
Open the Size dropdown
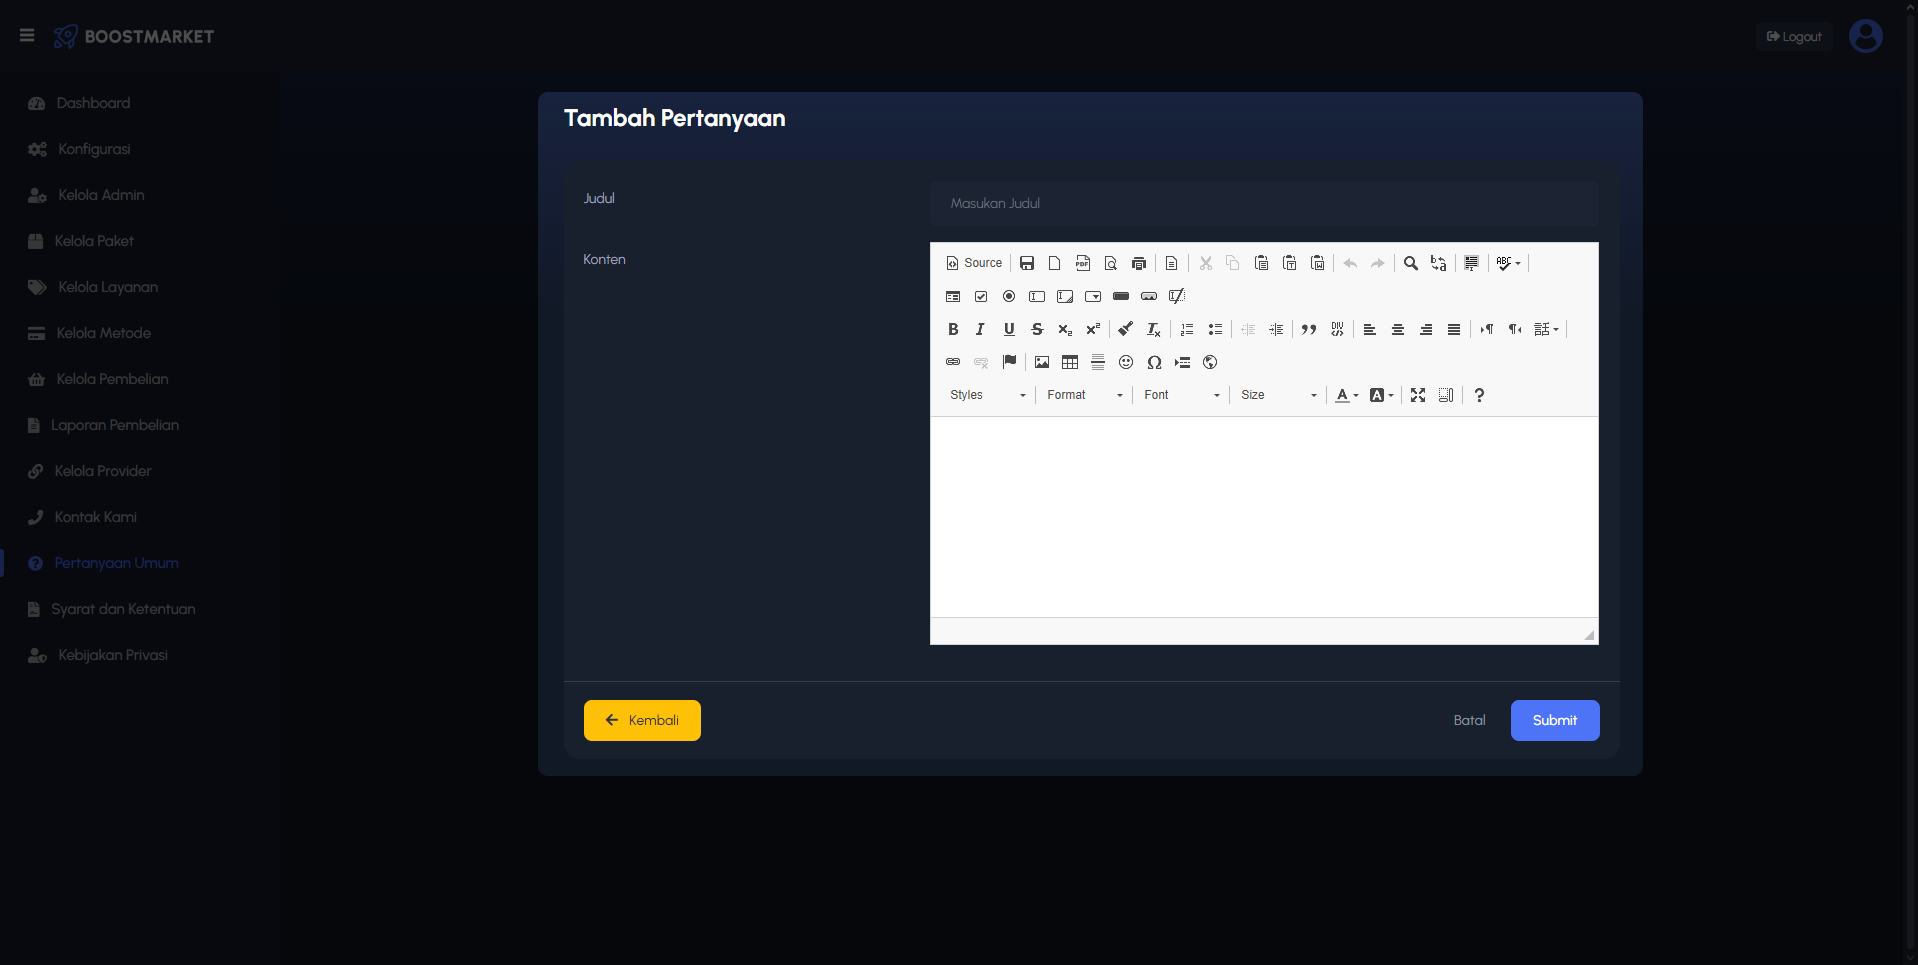point(1278,395)
